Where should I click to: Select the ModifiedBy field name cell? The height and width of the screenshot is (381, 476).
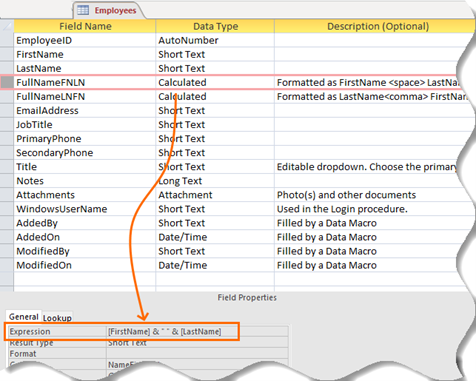point(85,251)
